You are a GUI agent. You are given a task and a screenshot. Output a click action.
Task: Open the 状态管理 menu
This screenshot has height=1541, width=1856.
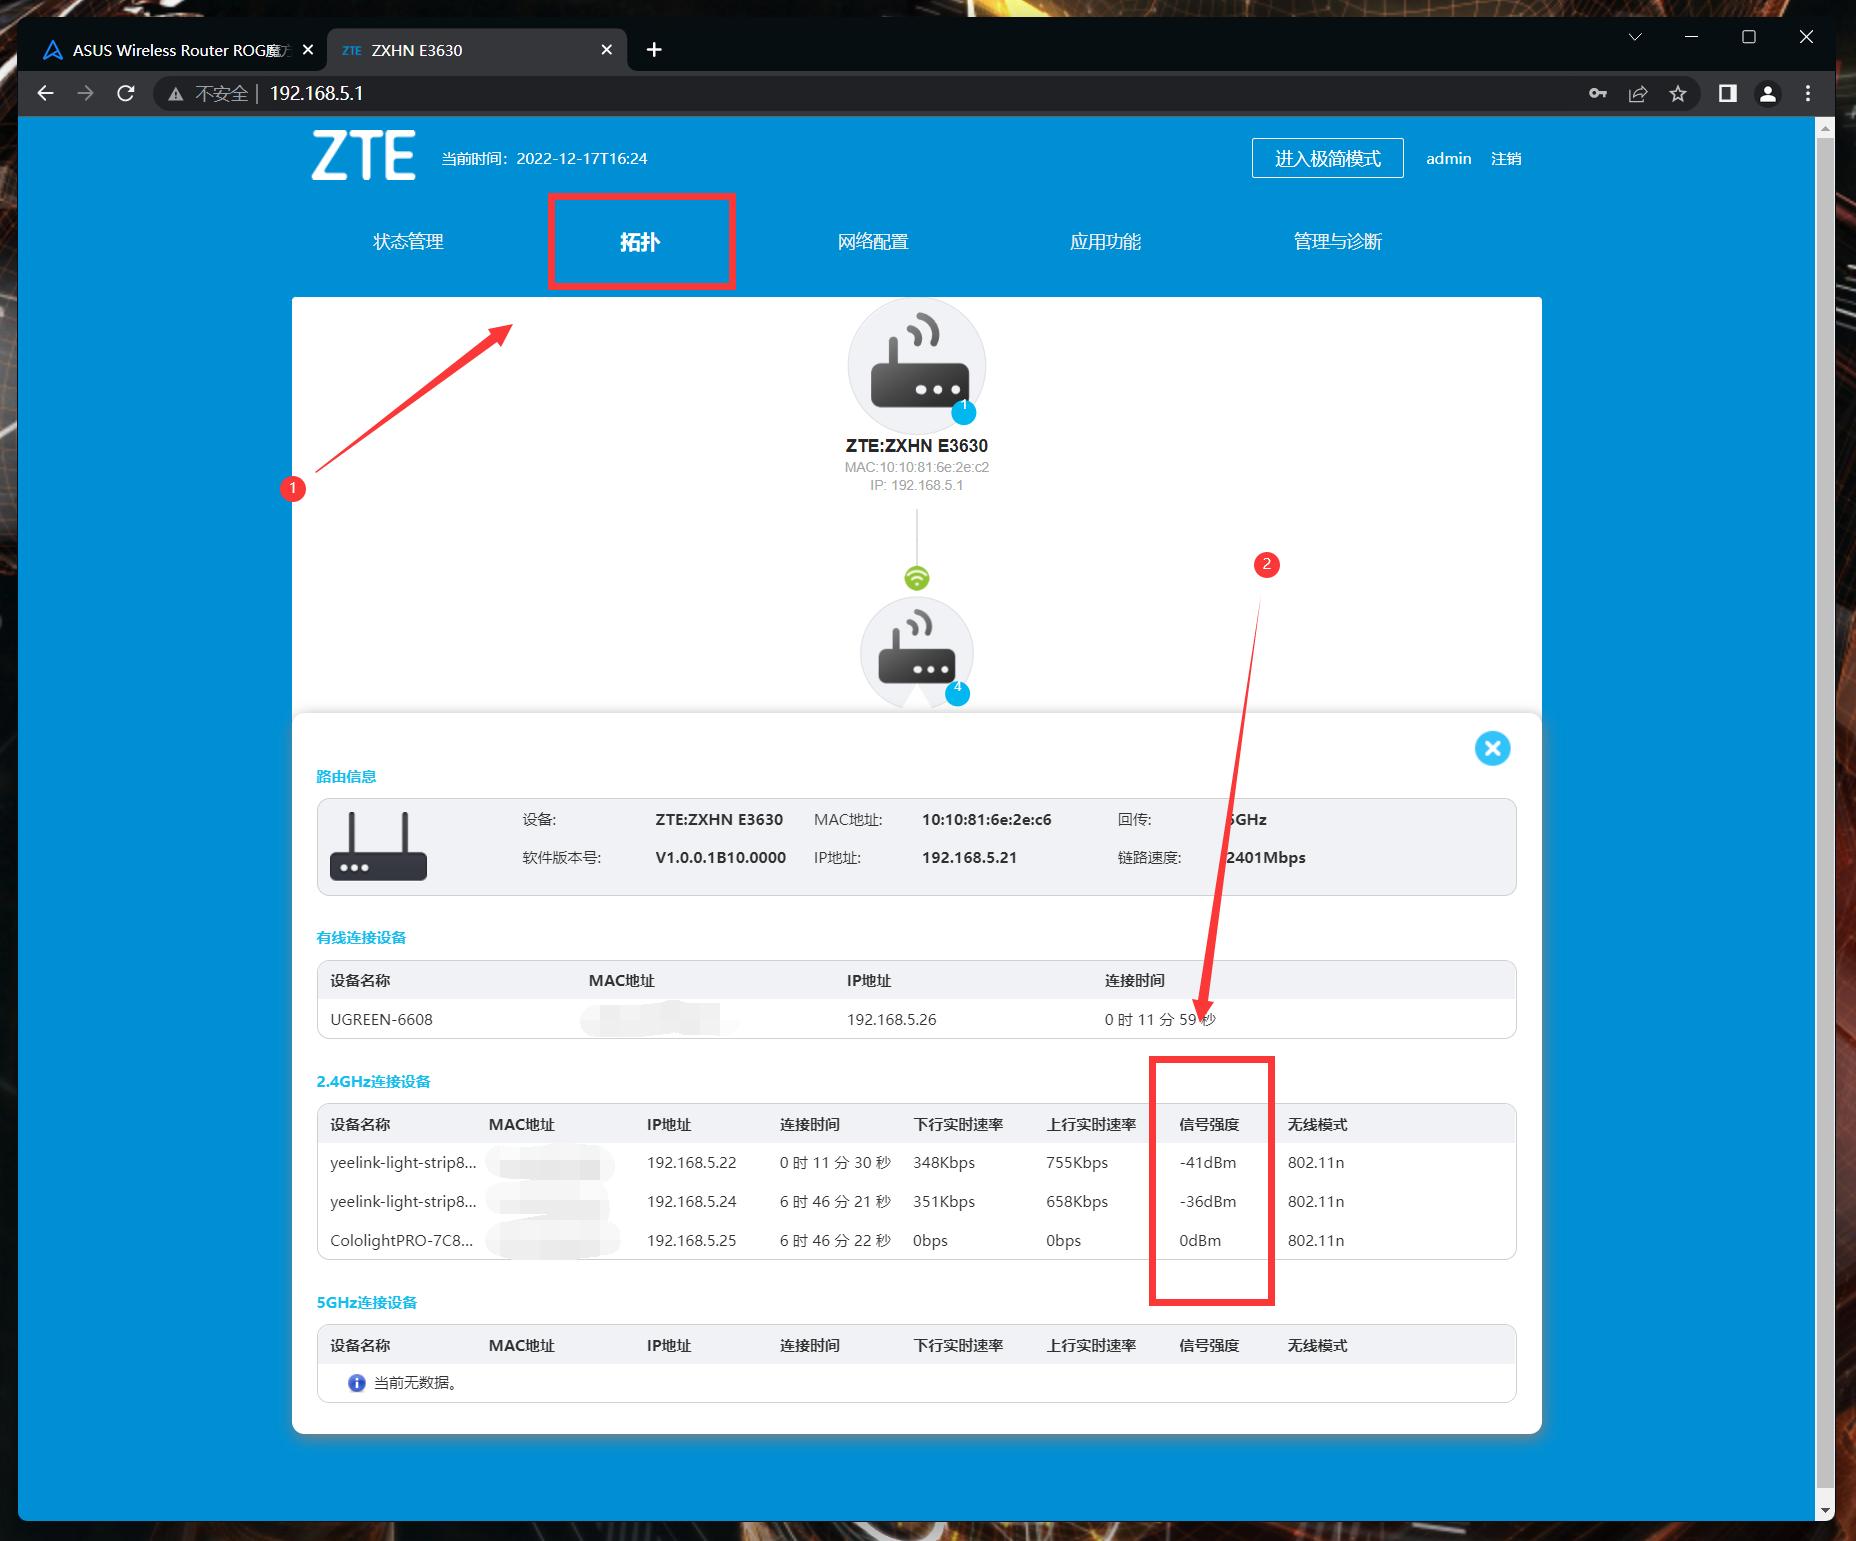[408, 242]
